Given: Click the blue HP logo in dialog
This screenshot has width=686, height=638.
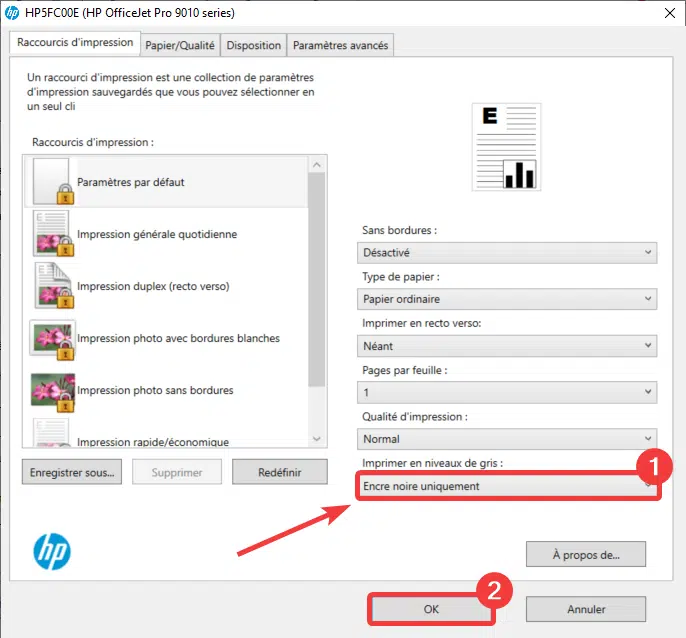Looking at the screenshot, I should 52,551.
